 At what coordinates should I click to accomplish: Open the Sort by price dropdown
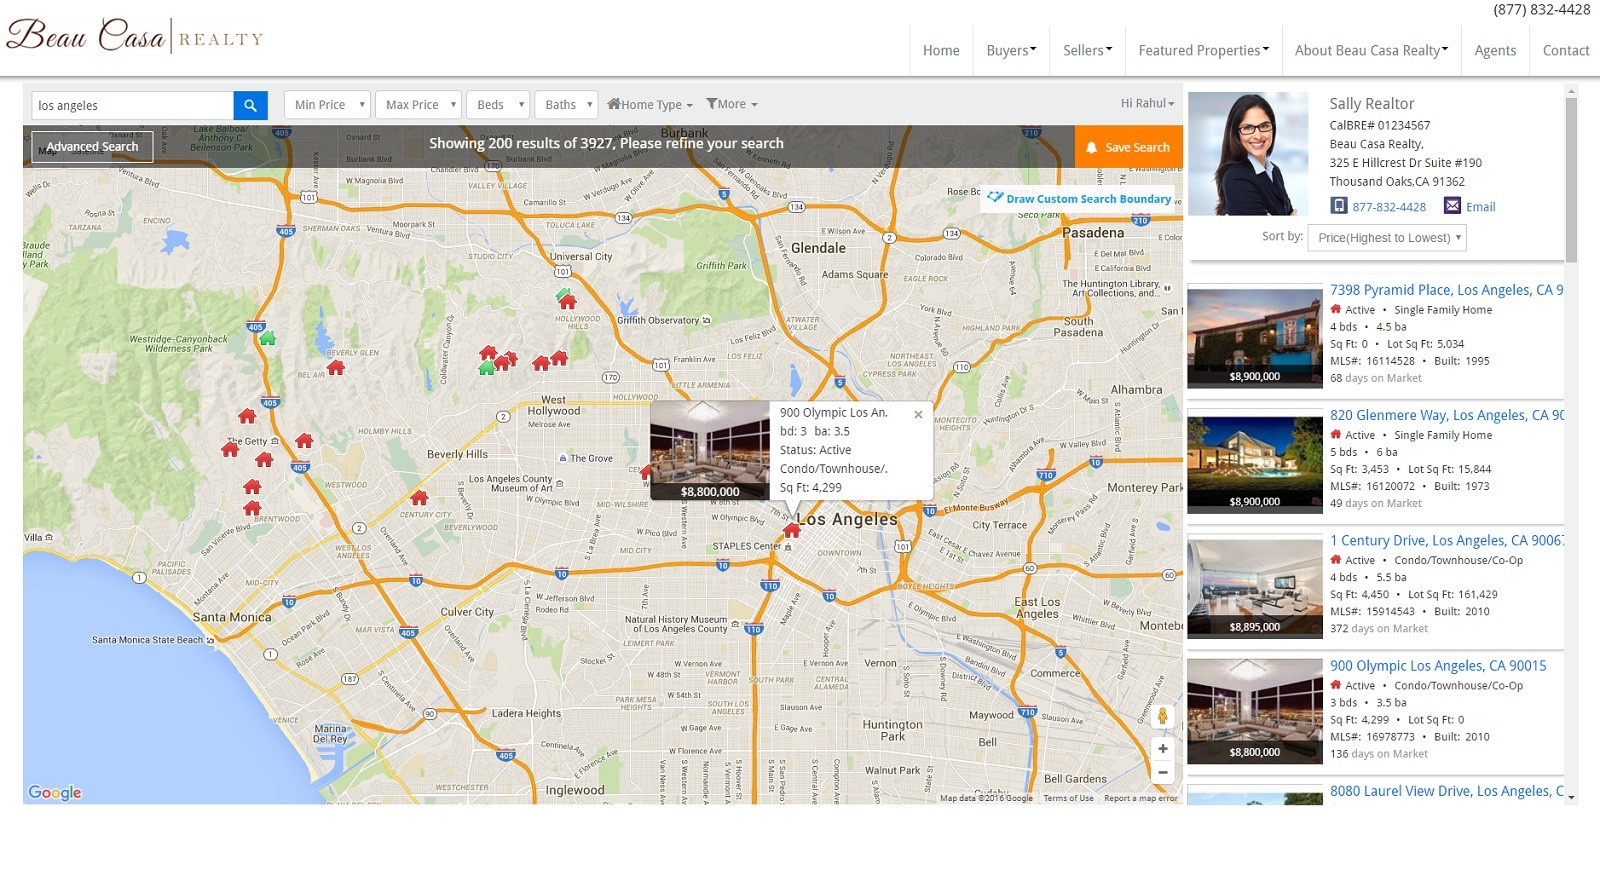(1387, 238)
